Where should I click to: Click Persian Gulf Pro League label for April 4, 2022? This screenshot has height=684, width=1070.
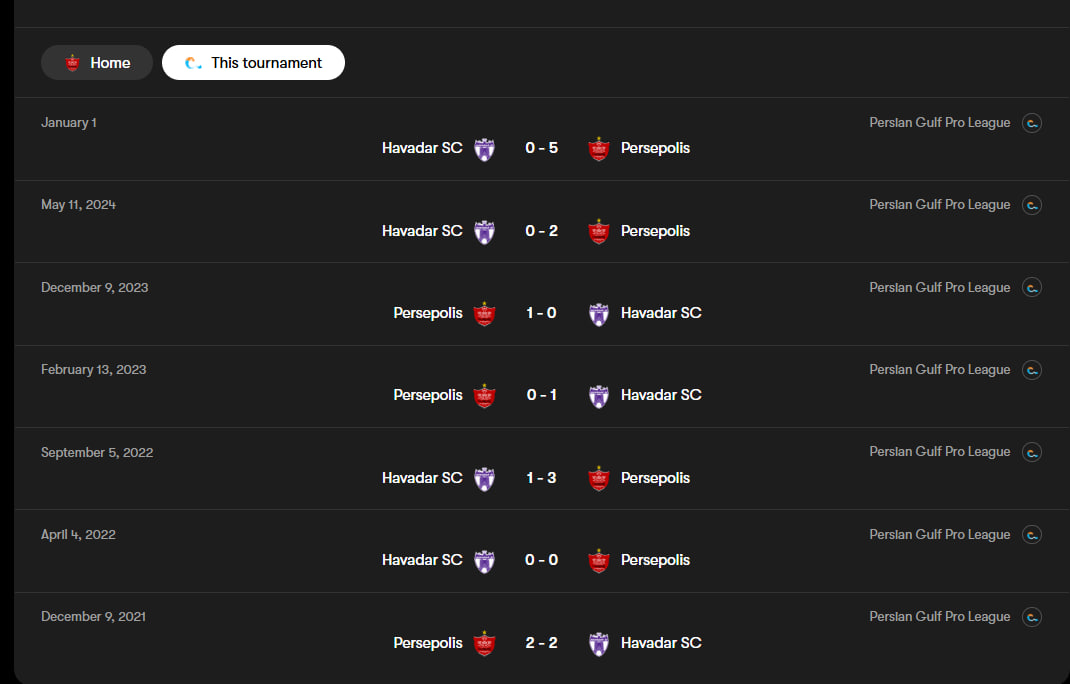tap(939, 535)
